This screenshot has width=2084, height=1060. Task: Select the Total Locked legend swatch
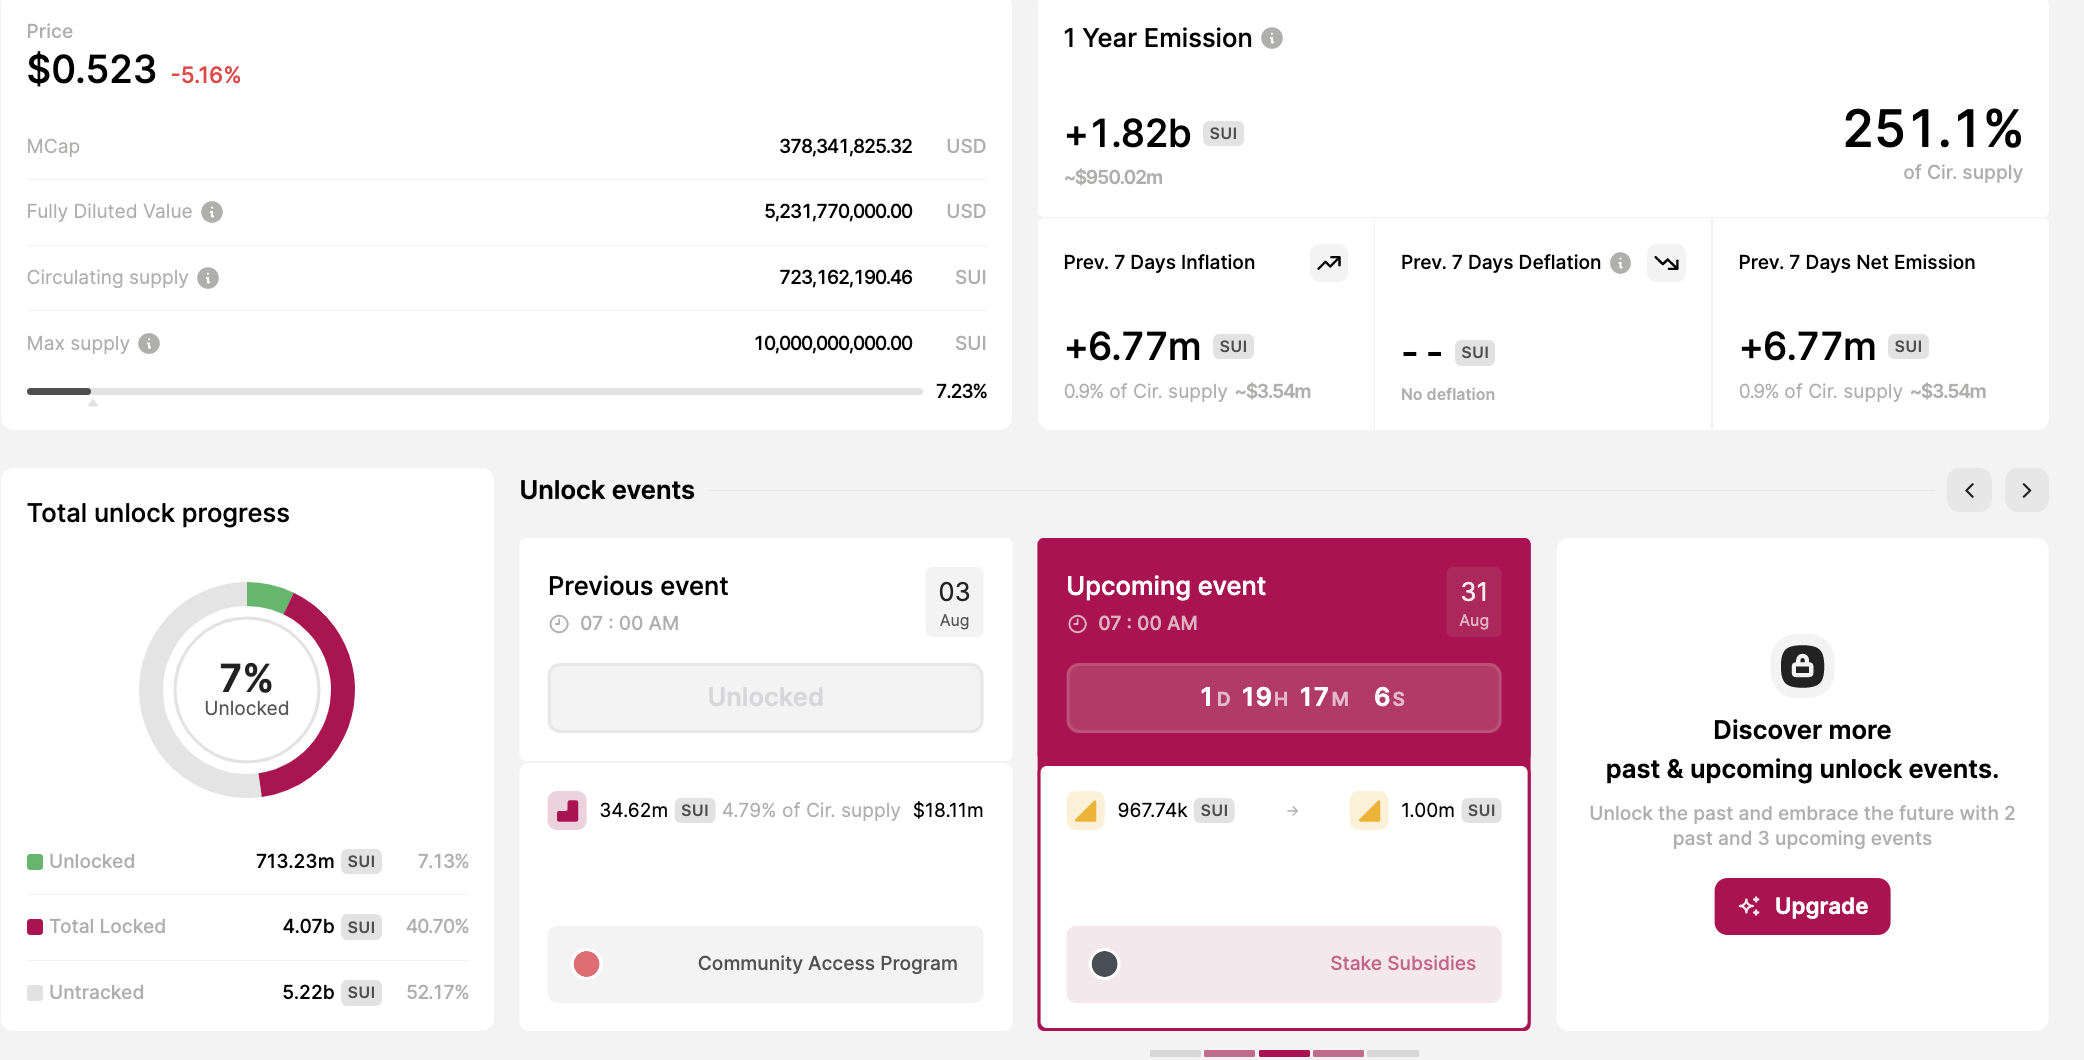coord(35,927)
